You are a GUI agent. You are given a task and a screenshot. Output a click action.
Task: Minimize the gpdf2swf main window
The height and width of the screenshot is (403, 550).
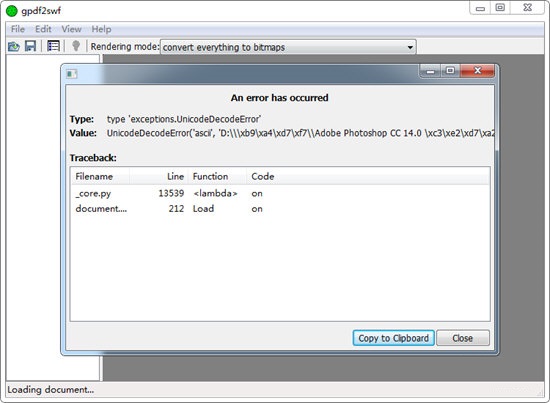pos(481,8)
